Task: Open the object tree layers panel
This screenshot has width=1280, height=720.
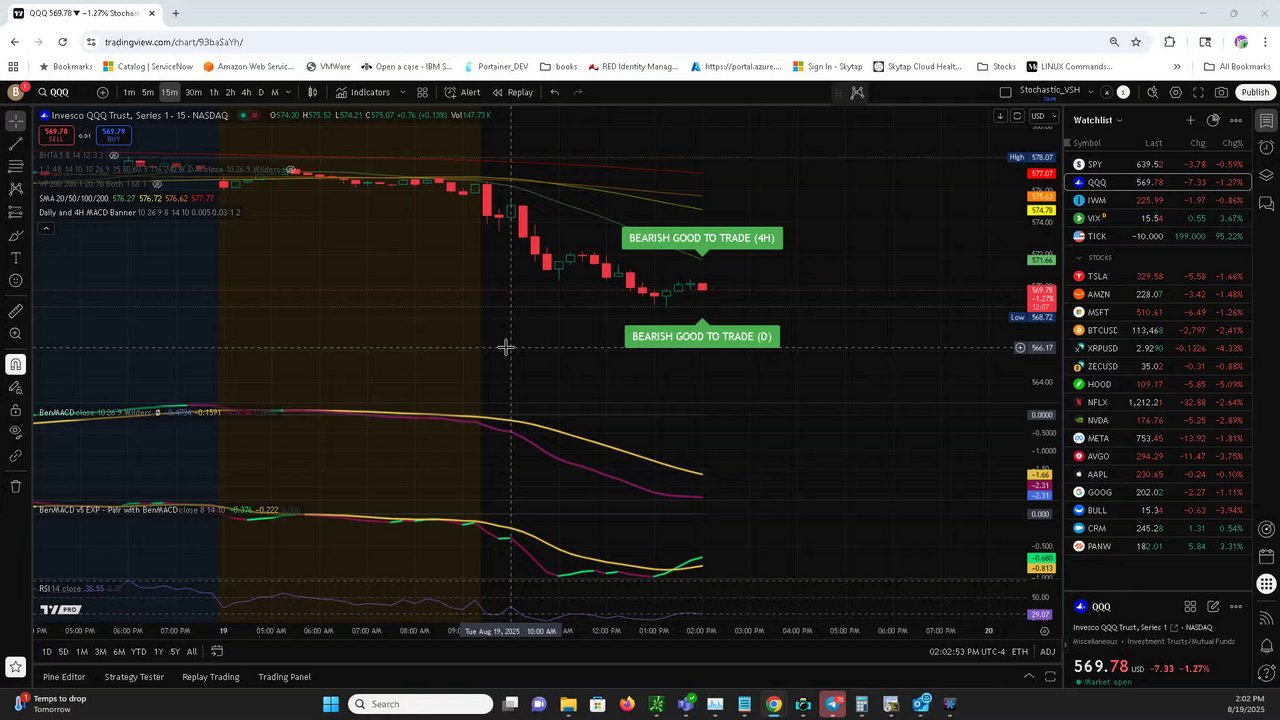Action: [x=1266, y=175]
